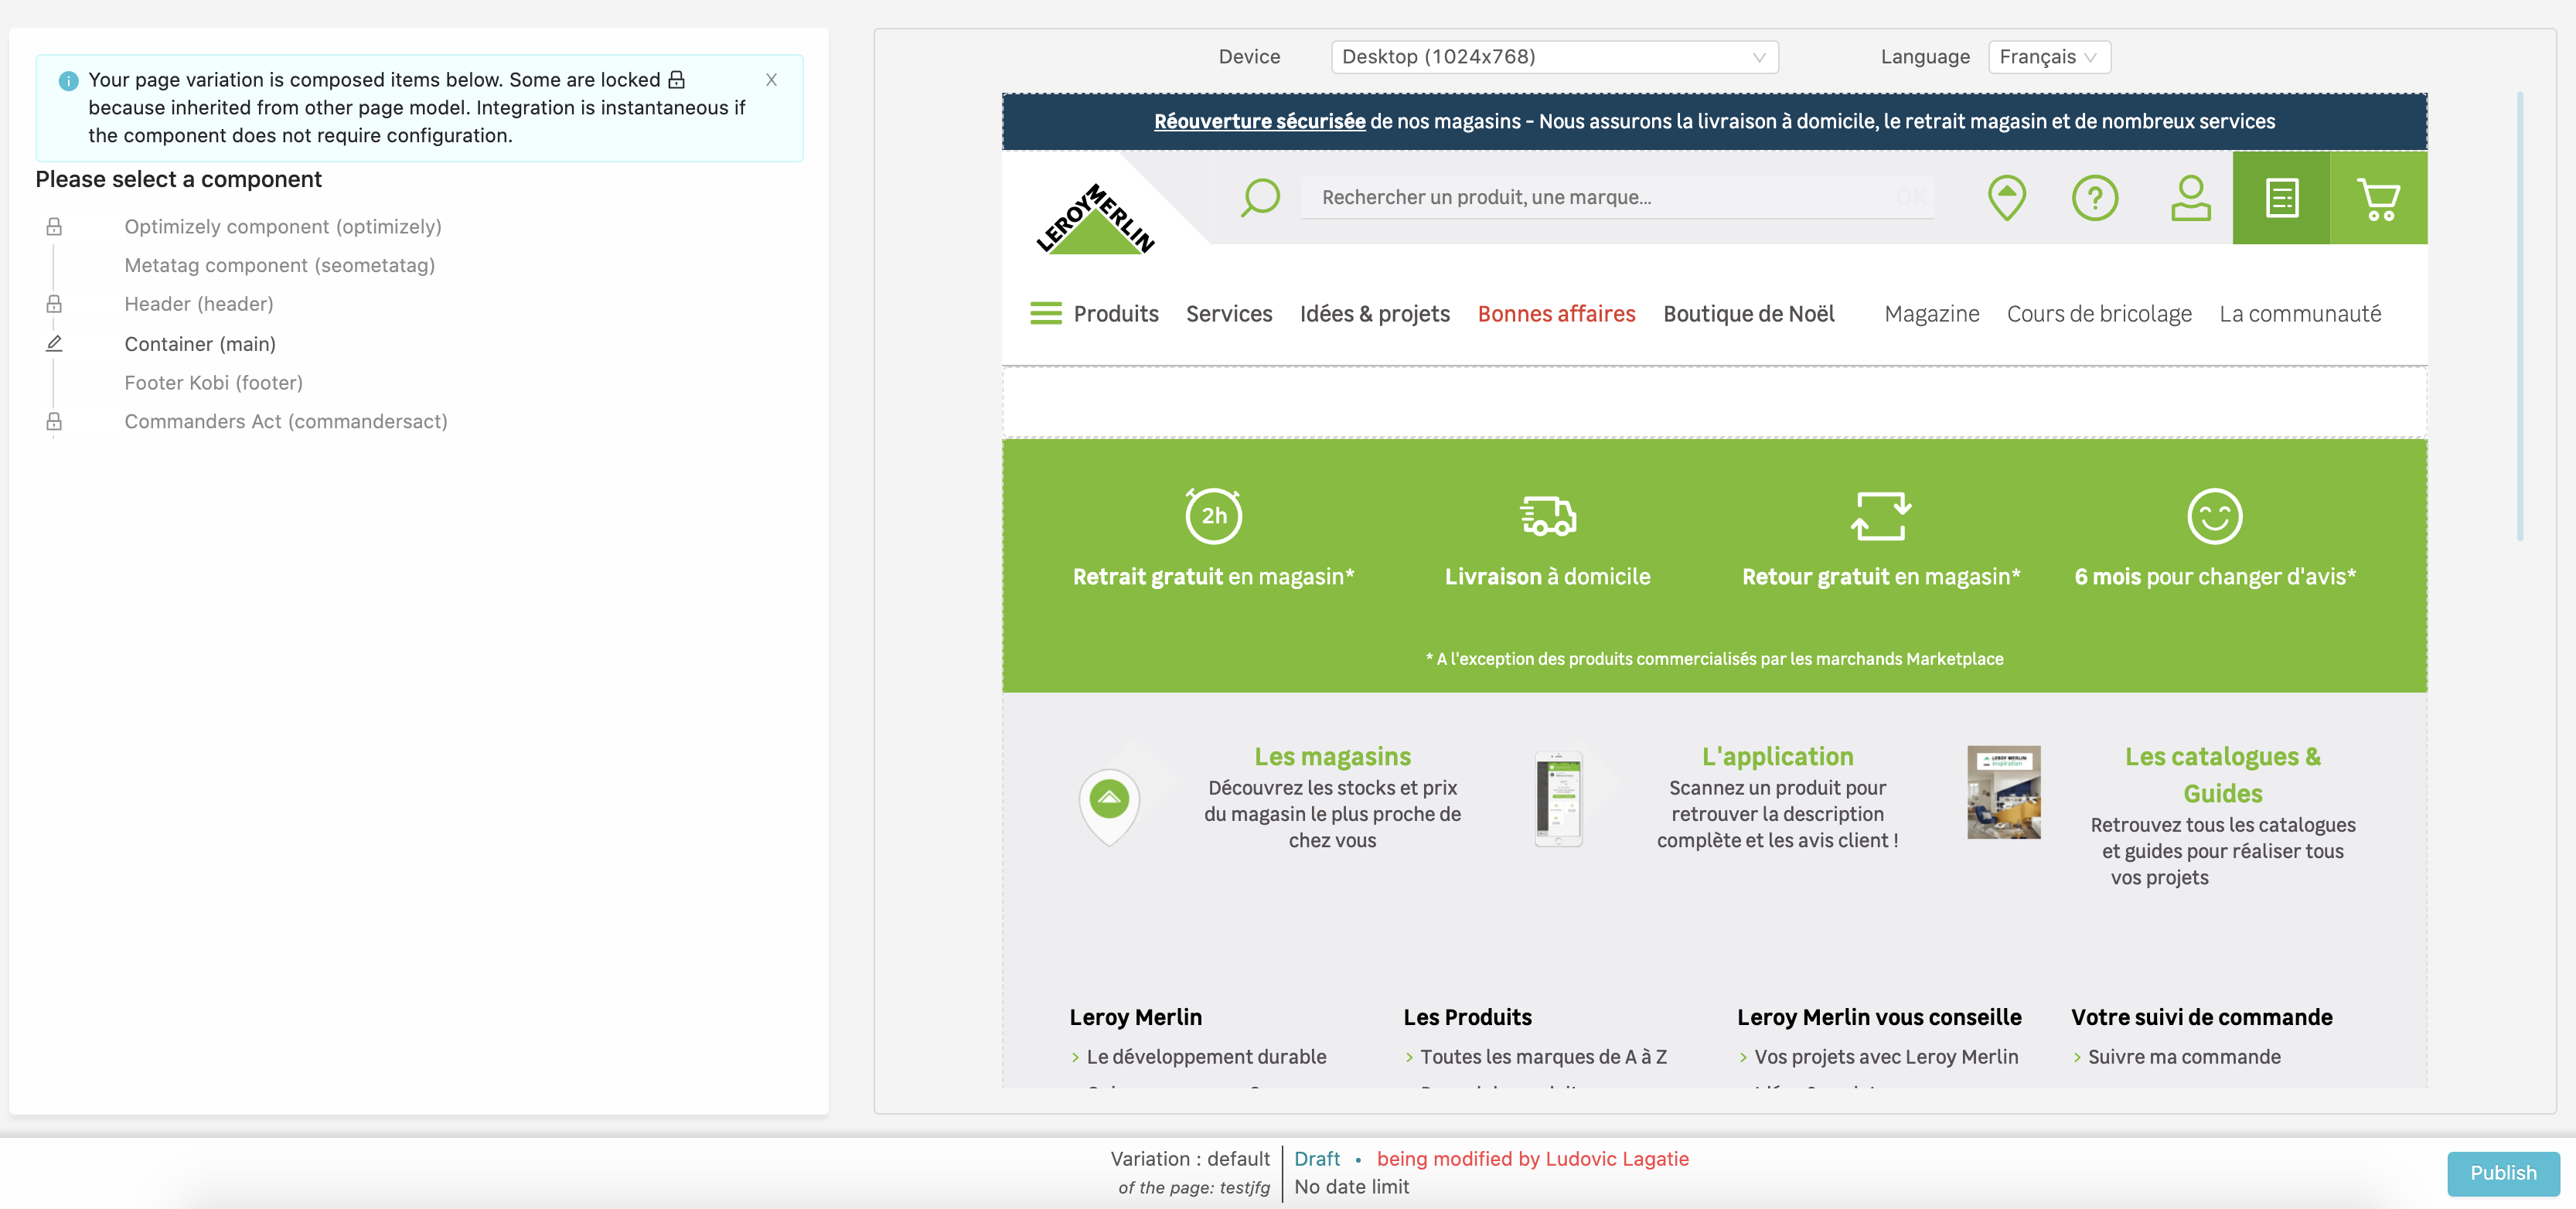
Task: Click the 2h clock pickup icon
Action: tap(1213, 515)
